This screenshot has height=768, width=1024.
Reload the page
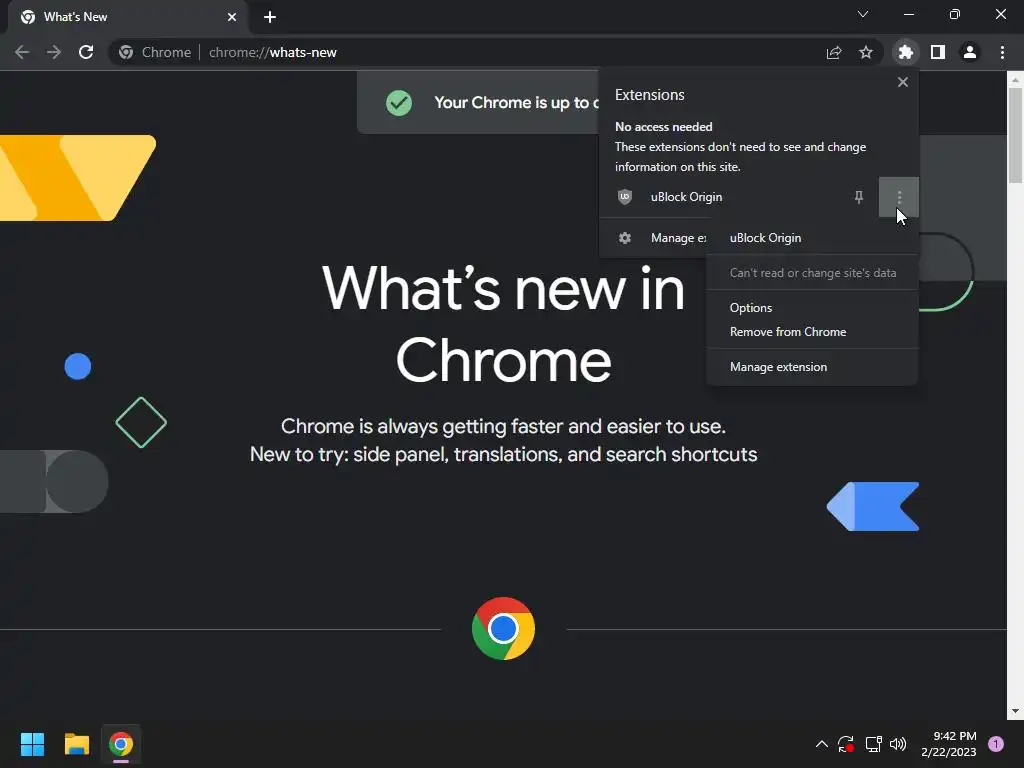click(86, 52)
